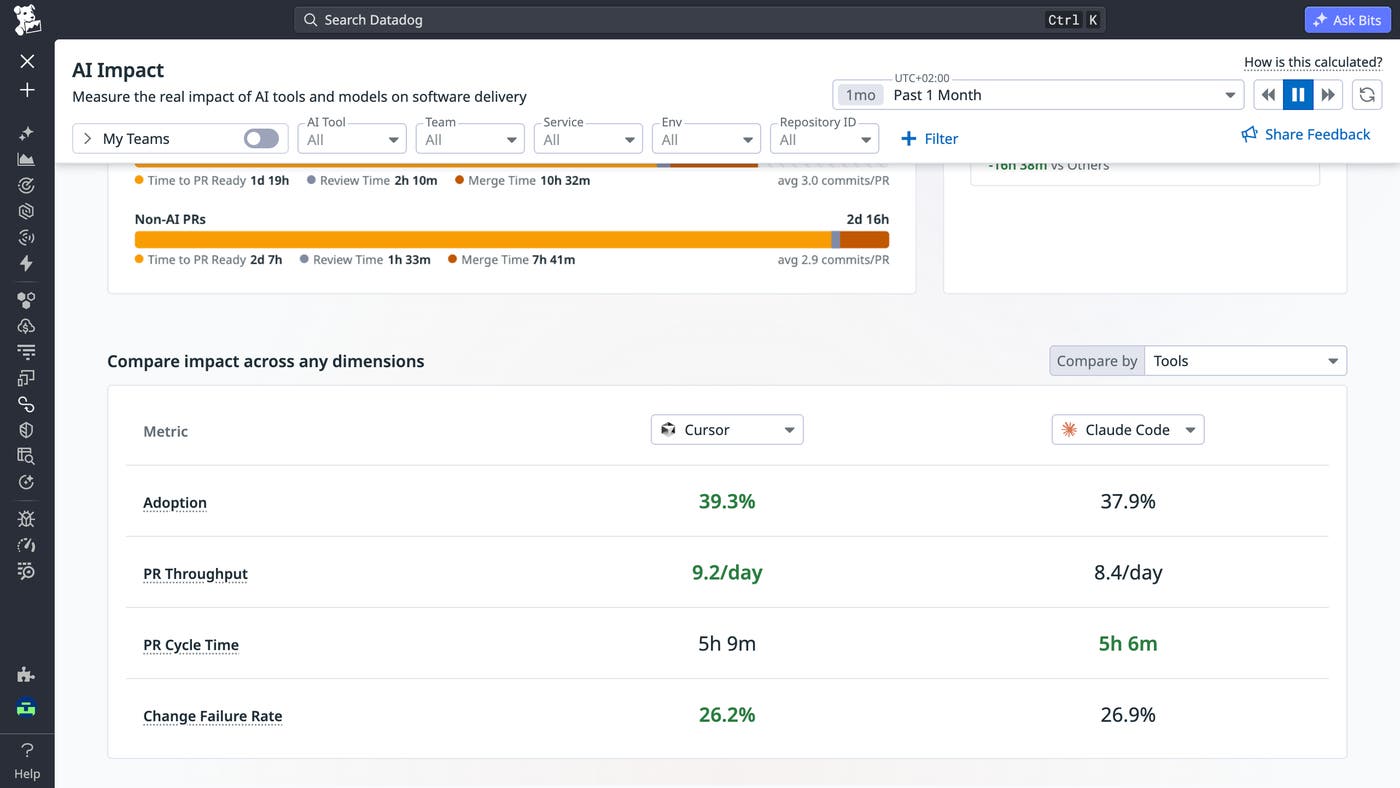Click the Share Feedback link

[x=1317, y=134]
